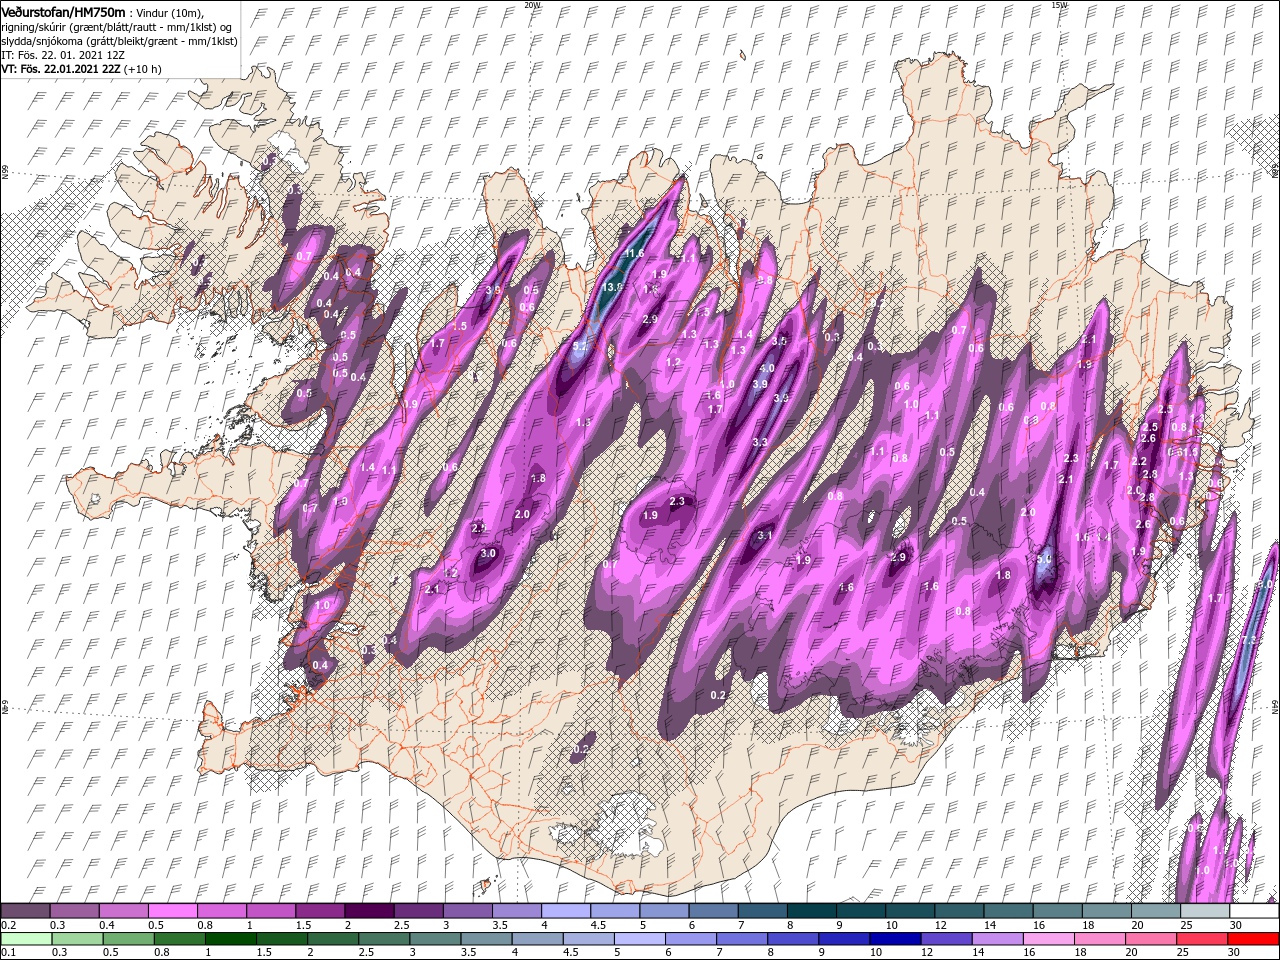Click the 'Veðurstofan/HM750m' title text
This screenshot has width=1280, height=960.
pyautogui.click(x=63, y=11)
